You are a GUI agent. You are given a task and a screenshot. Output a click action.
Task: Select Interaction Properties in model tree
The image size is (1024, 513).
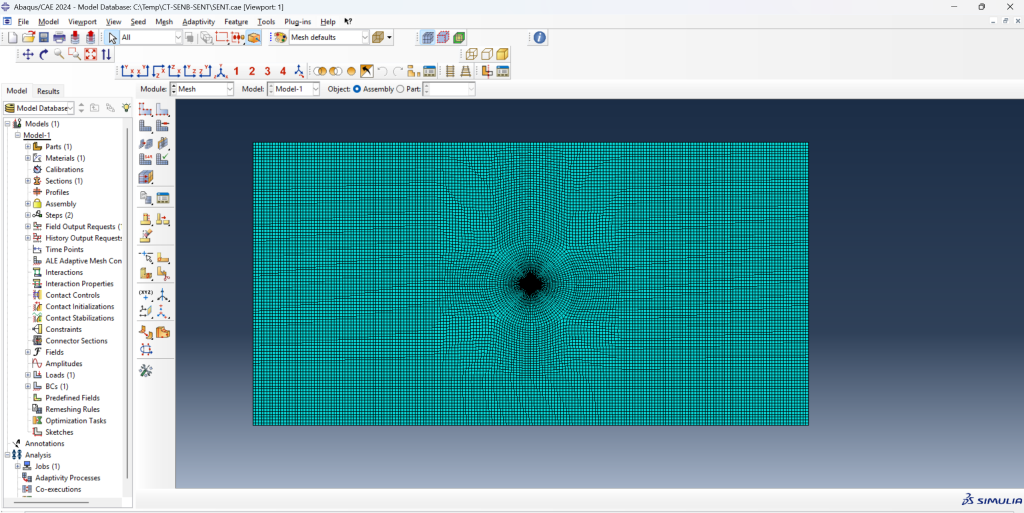point(79,284)
